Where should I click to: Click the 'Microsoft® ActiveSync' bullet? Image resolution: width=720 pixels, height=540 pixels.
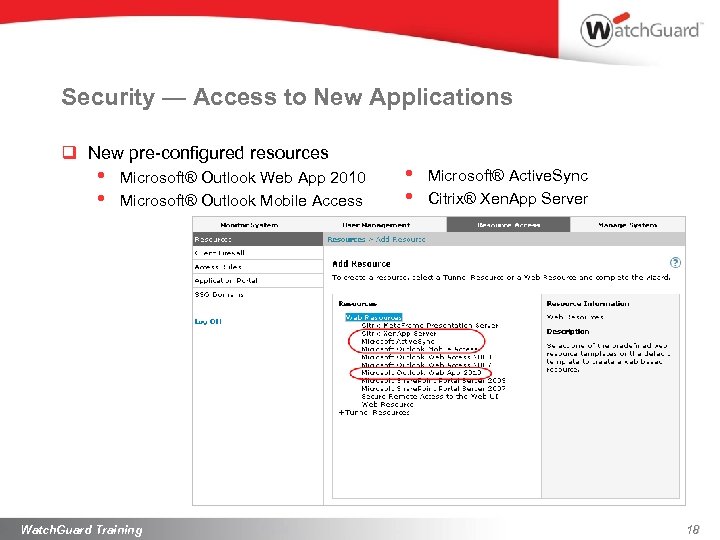point(508,176)
